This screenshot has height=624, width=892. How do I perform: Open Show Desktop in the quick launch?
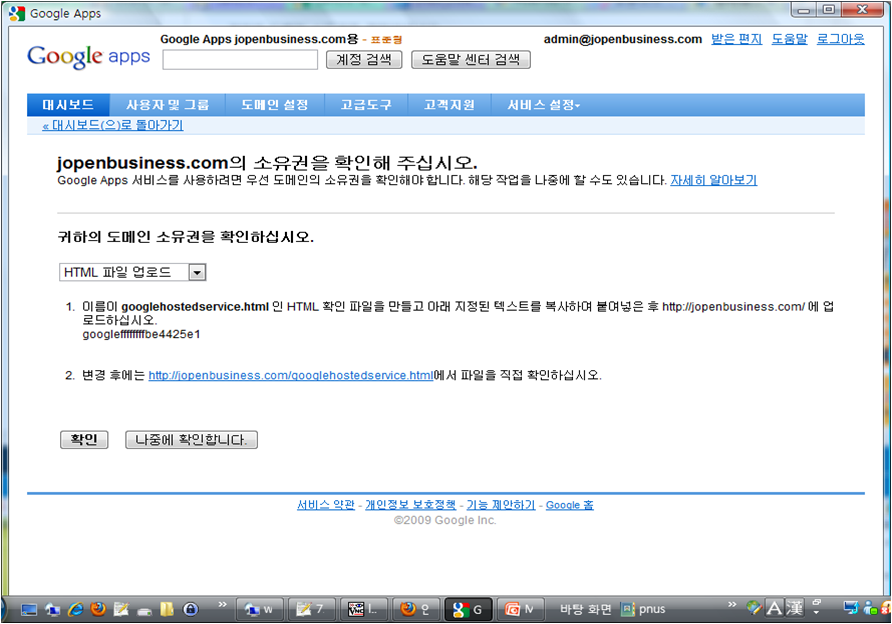click(x=28, y=610)
